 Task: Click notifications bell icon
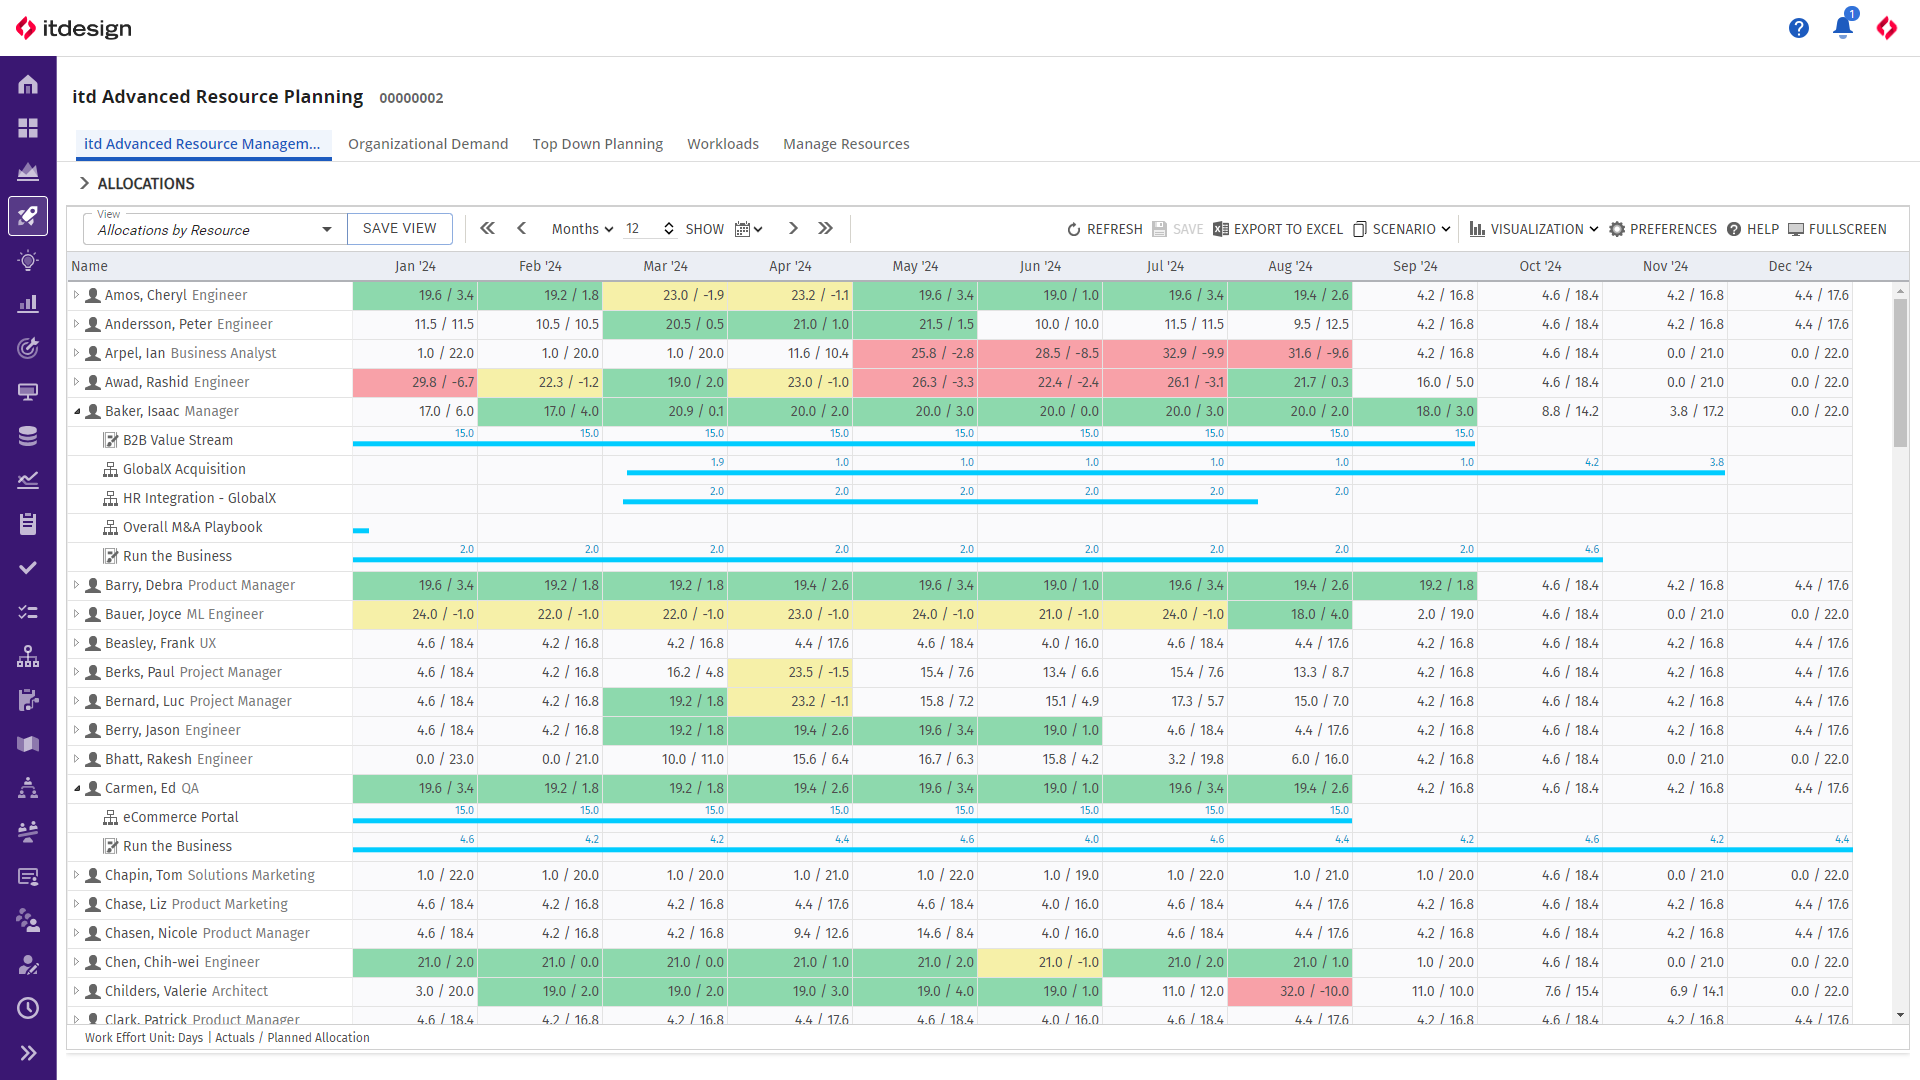click(x=1841, y=24)
